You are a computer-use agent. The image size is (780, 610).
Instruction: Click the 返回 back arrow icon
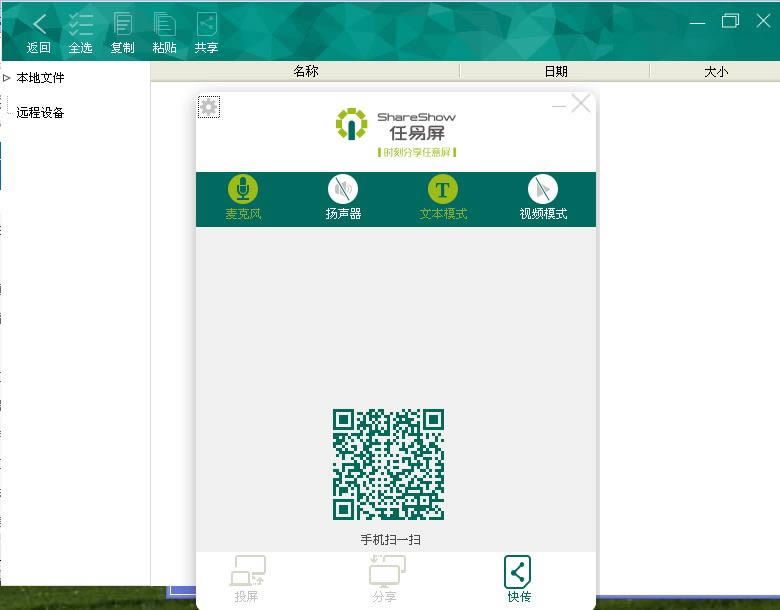39,25
